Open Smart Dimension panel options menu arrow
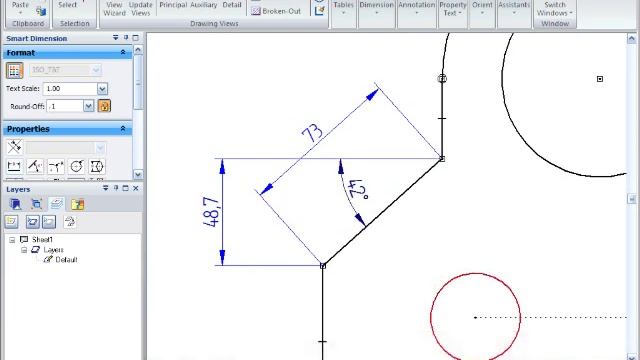The width and height of the screenshot is (640, 360). (x=116, y=38)
